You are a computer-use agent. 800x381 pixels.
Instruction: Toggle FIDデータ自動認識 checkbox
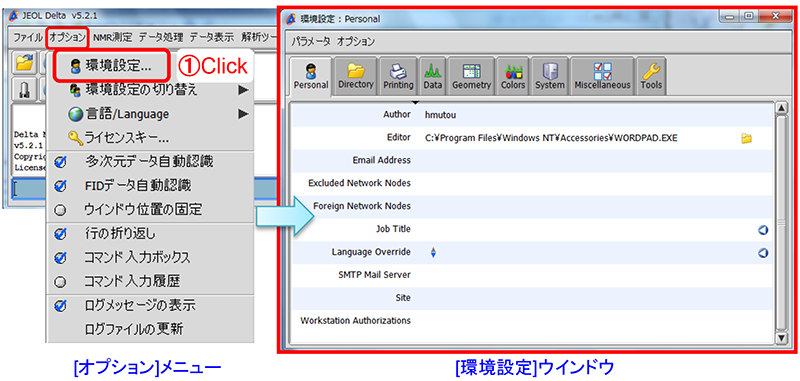pos(61,186)
